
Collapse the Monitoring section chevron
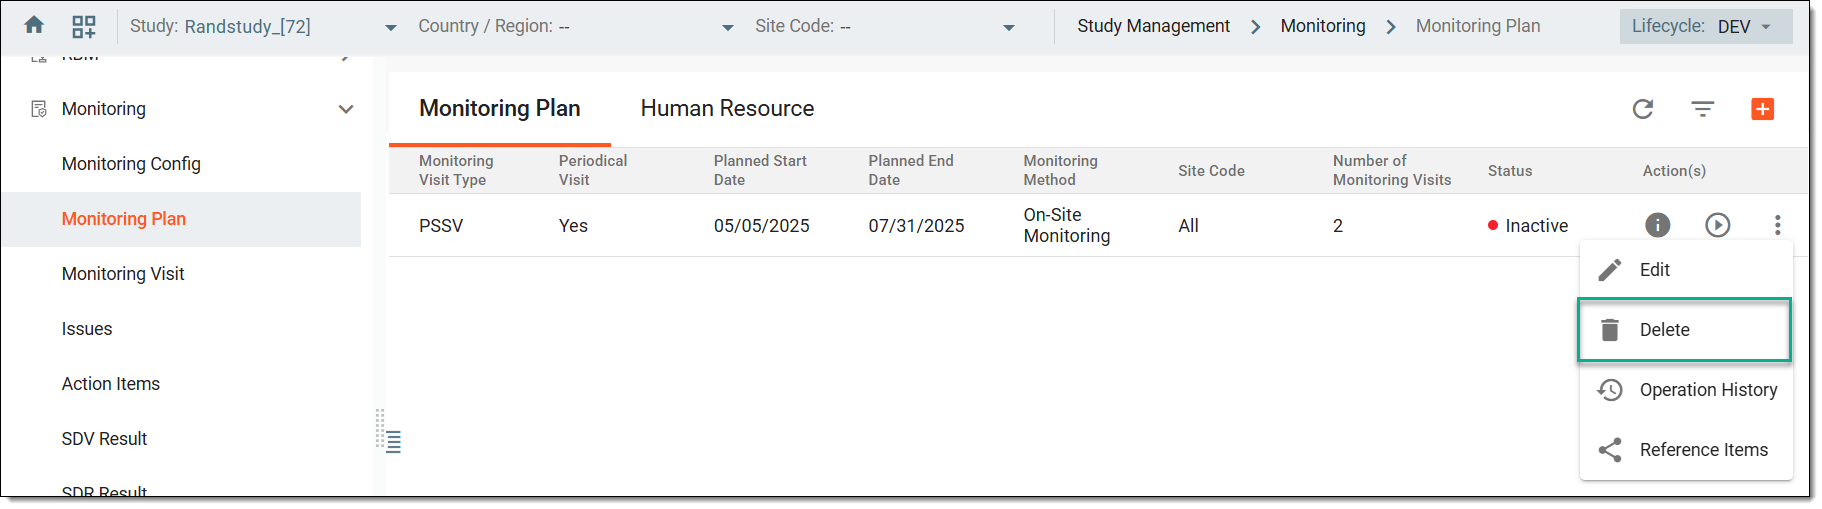(x=346, y=109)
